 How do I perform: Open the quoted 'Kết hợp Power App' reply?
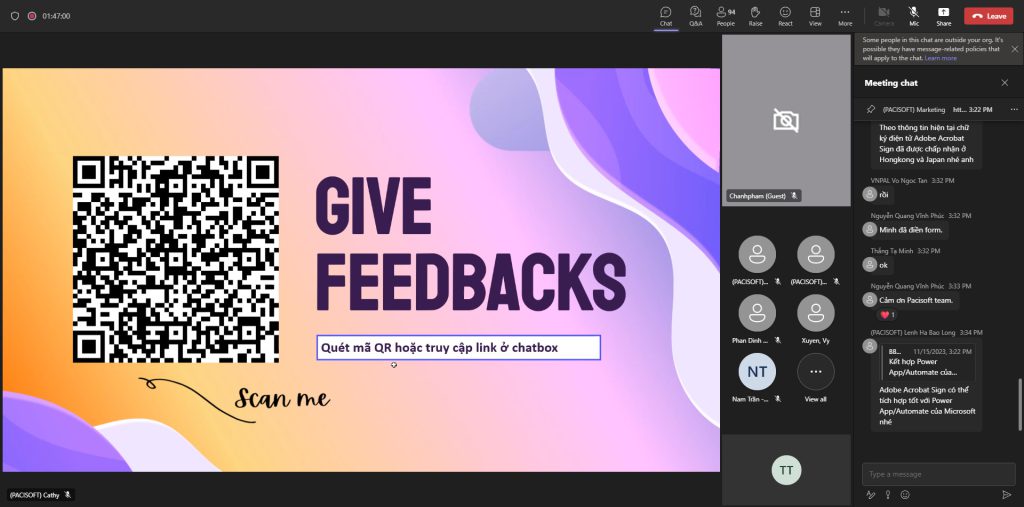[x=927, y=361]
